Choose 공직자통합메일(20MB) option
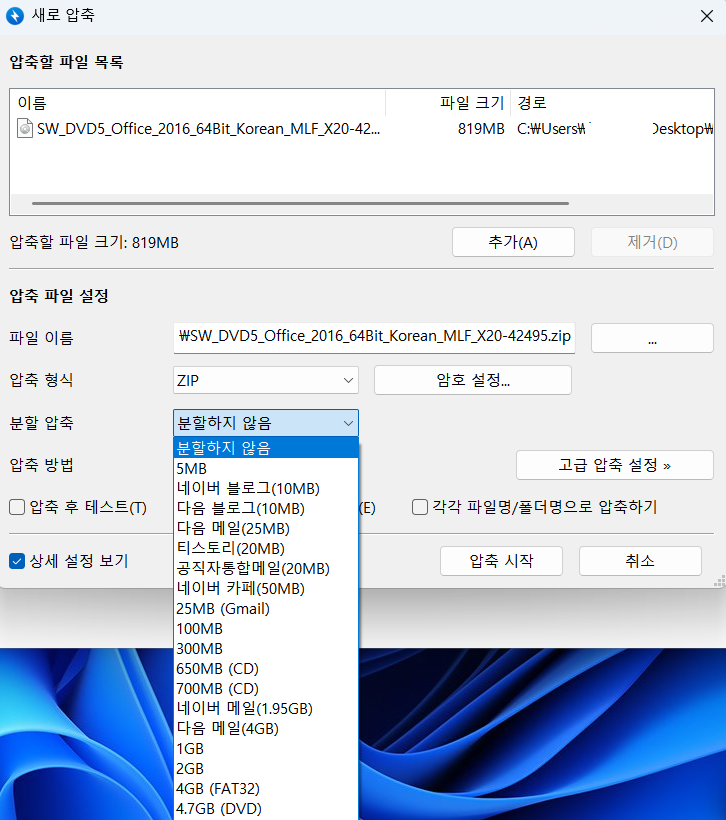This screenshot has width=726, height=820. pyautogui.click(x=266, y=568)
